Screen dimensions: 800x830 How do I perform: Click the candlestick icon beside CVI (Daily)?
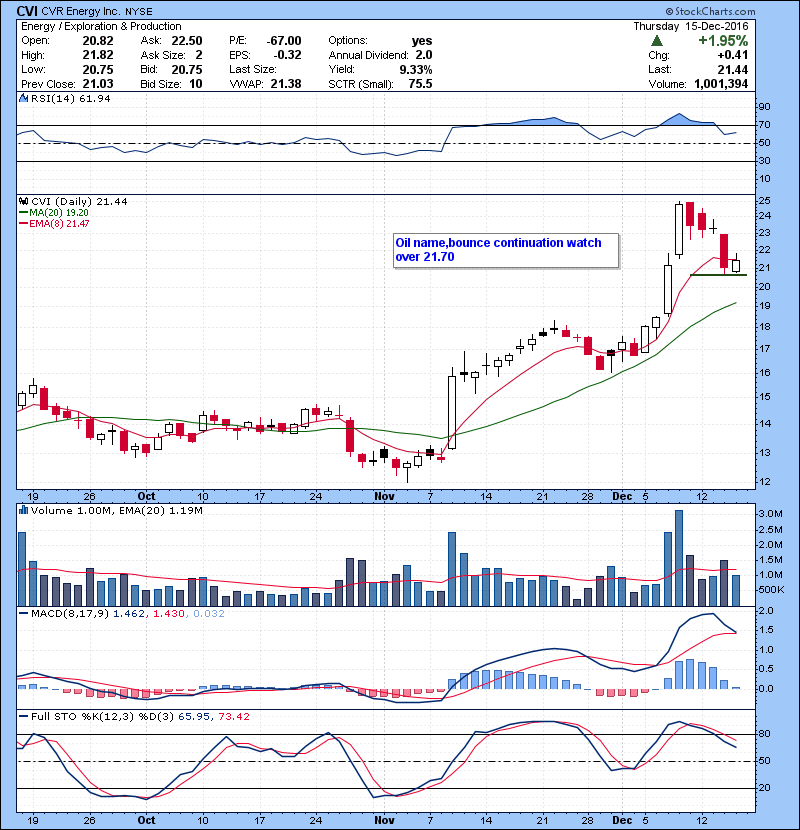tap(24, 201)
